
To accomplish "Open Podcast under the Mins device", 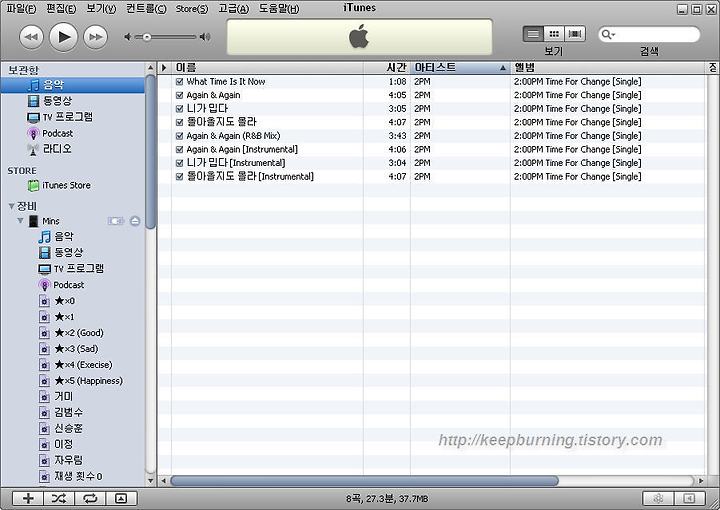I will pyautogui.click(x=61, y=285).
